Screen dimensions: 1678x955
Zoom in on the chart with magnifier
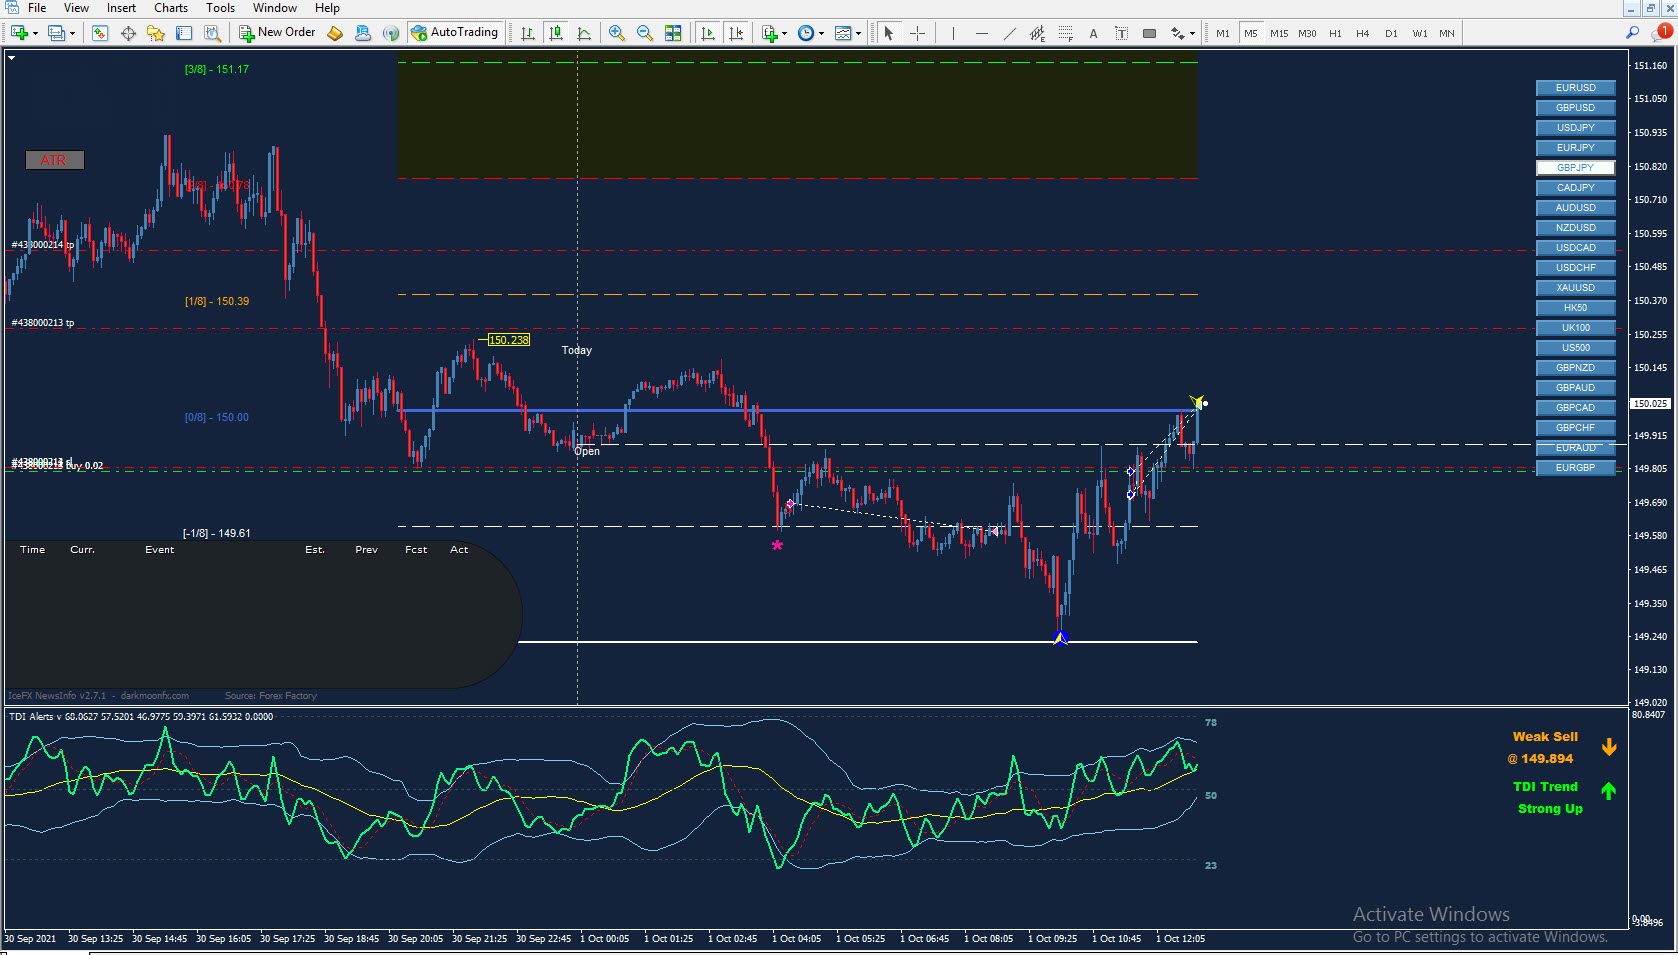coord(617,33)
